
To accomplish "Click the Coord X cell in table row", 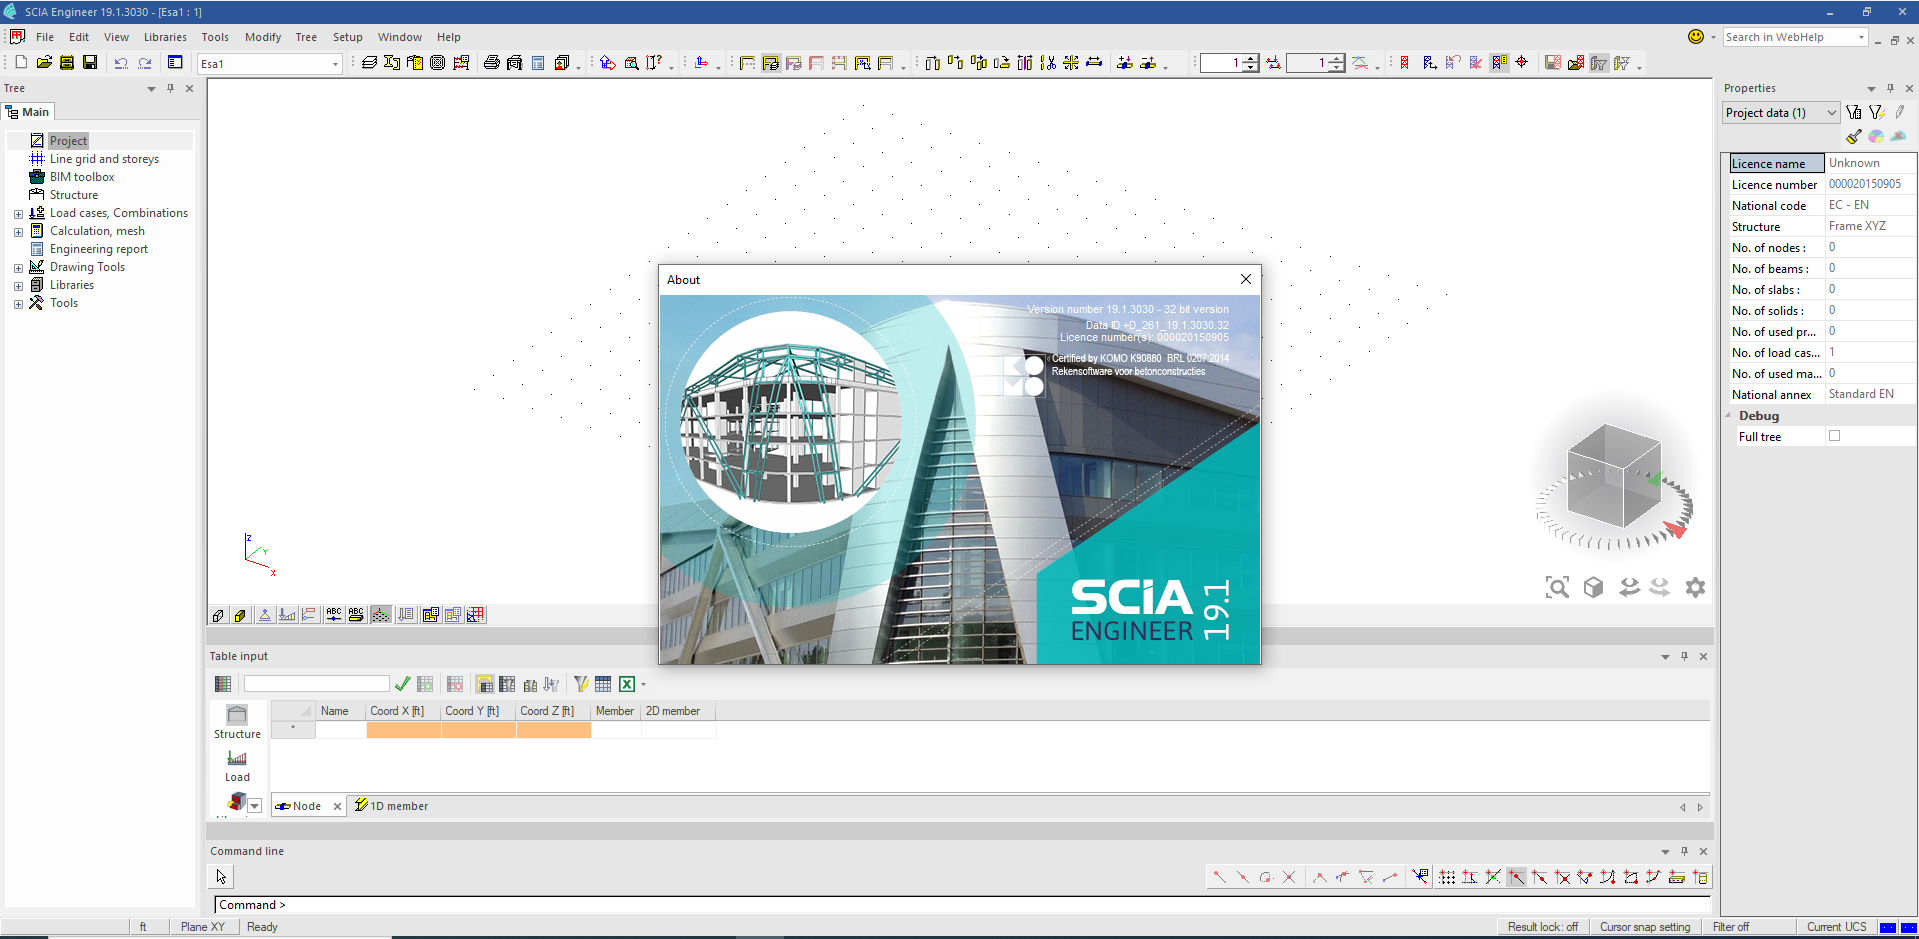I will pos(404,730).
